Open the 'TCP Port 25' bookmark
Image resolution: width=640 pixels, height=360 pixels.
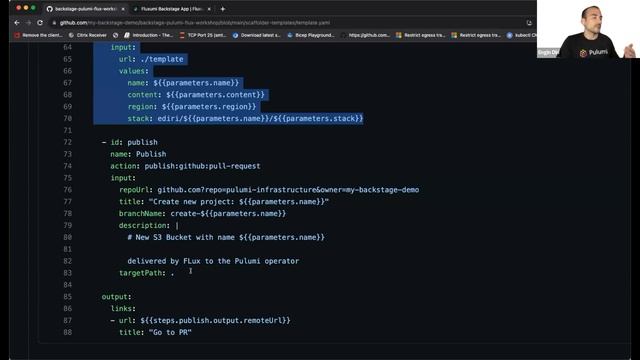point(203,36)
